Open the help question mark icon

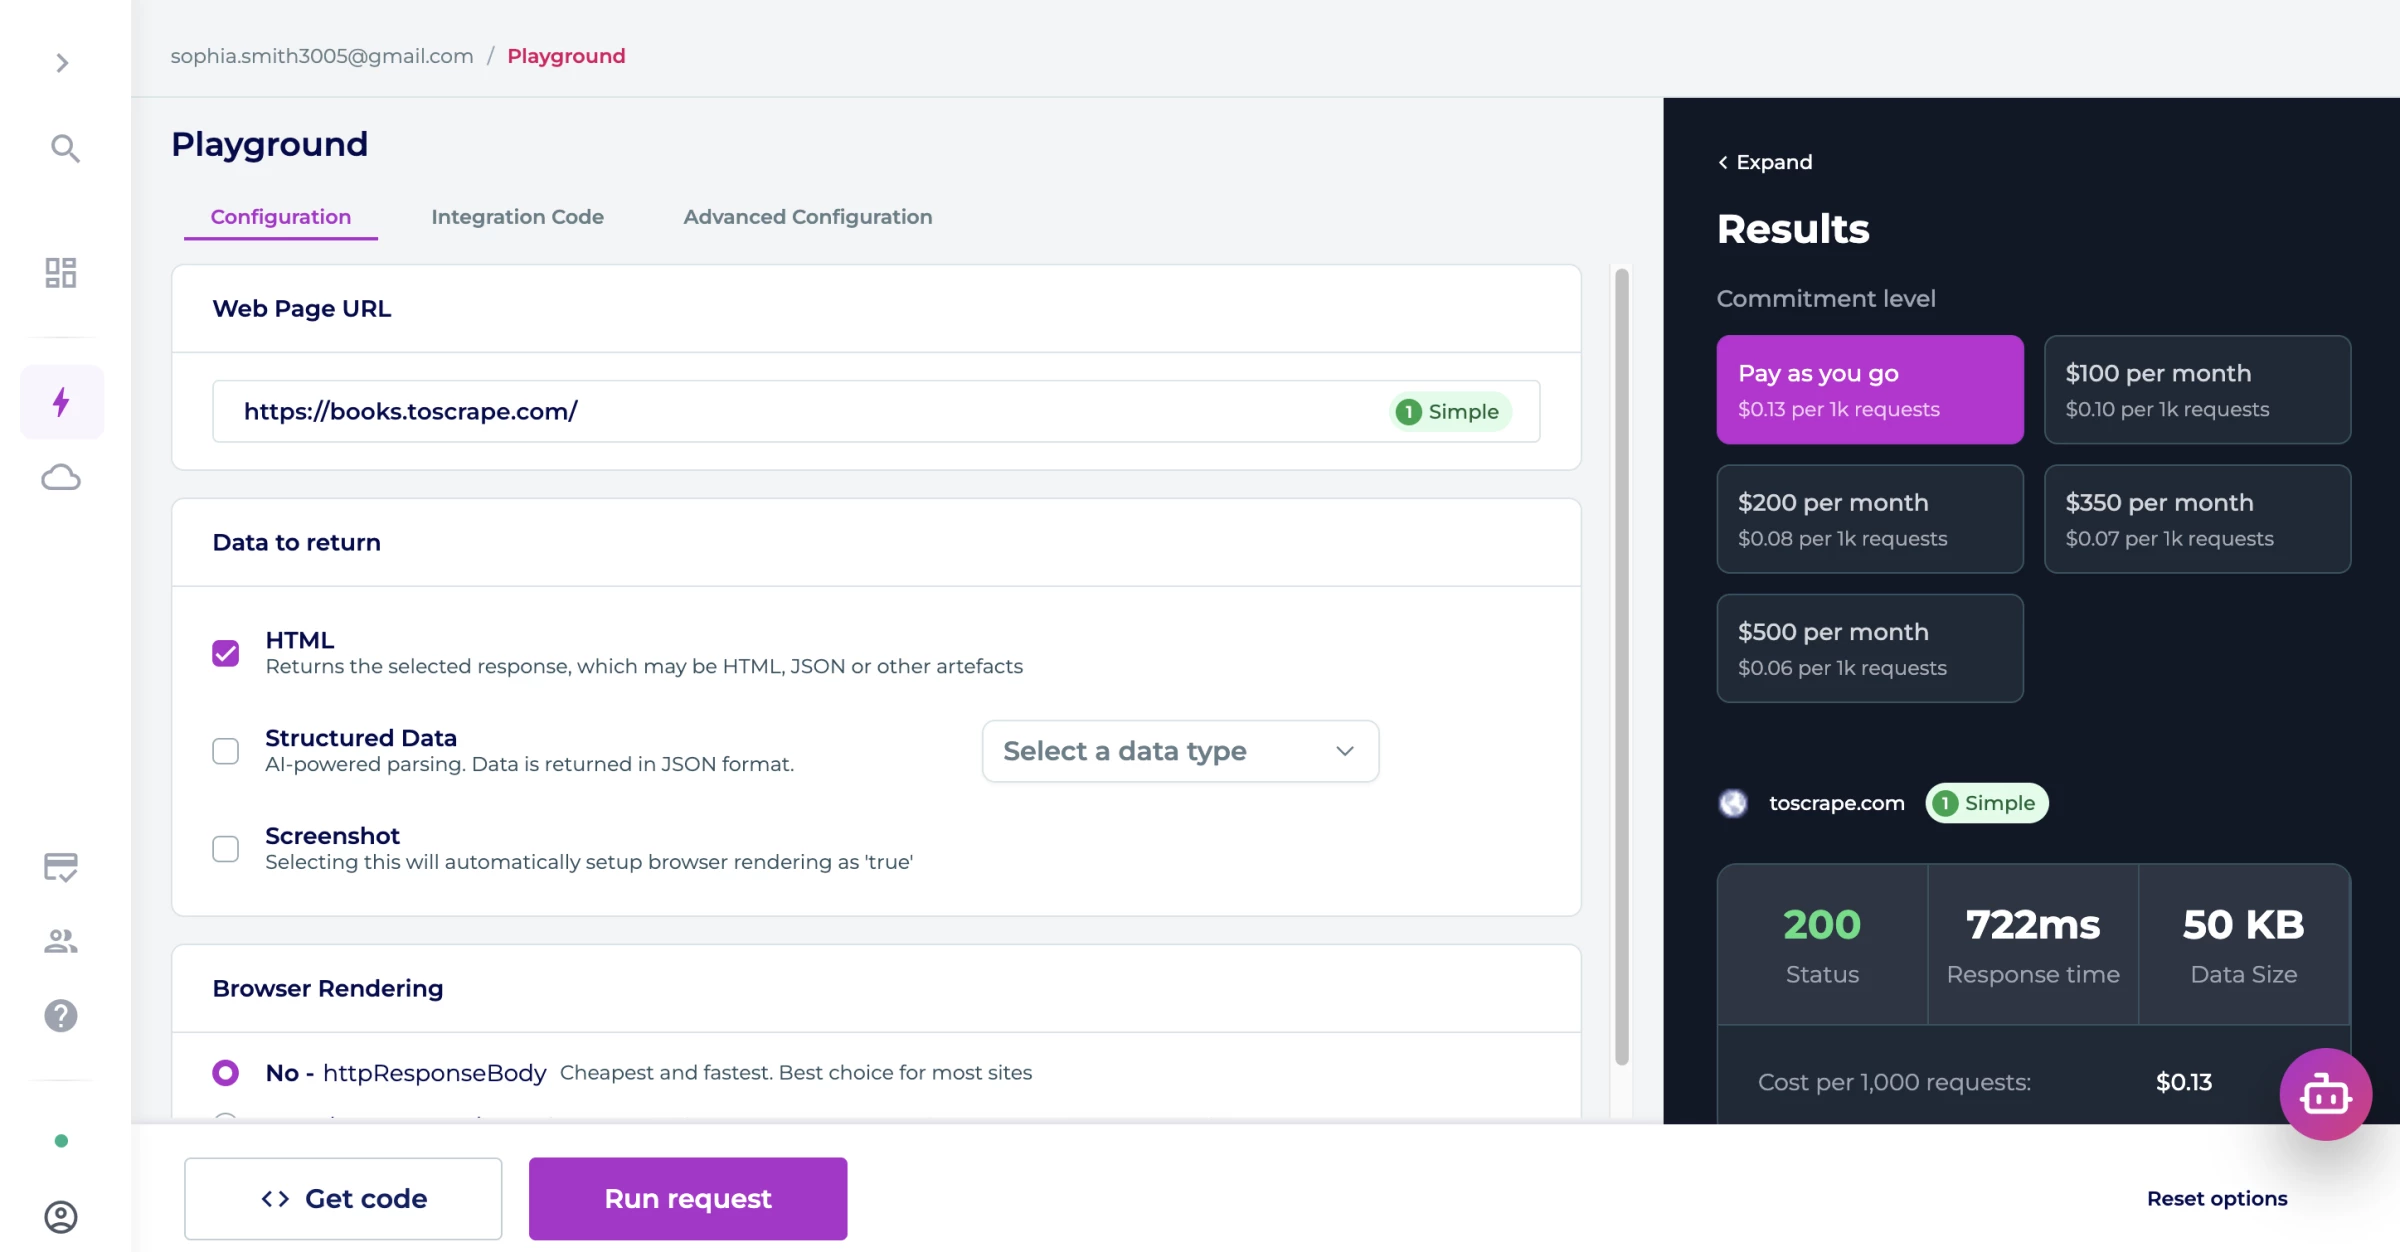pyautogui.click(x=61, y=1015)
